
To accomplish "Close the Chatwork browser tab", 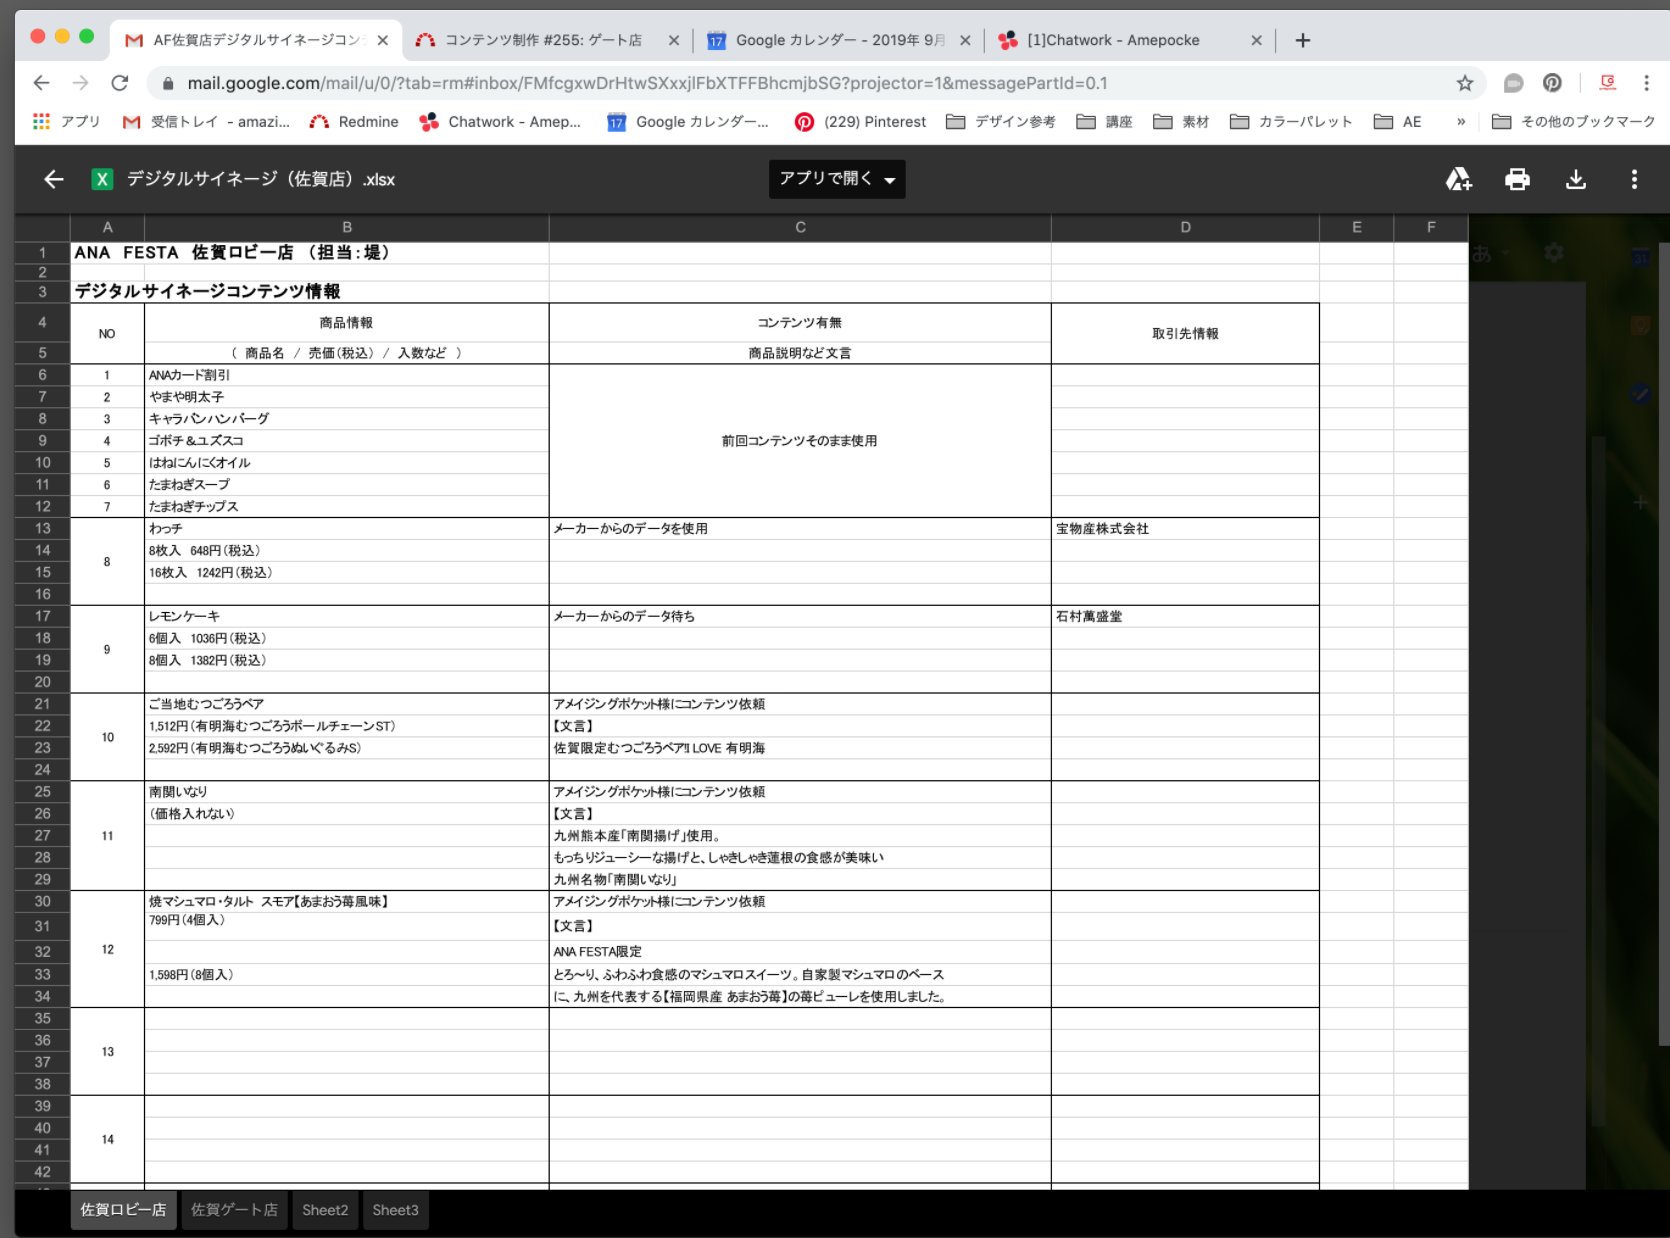I will point(1257,40).
